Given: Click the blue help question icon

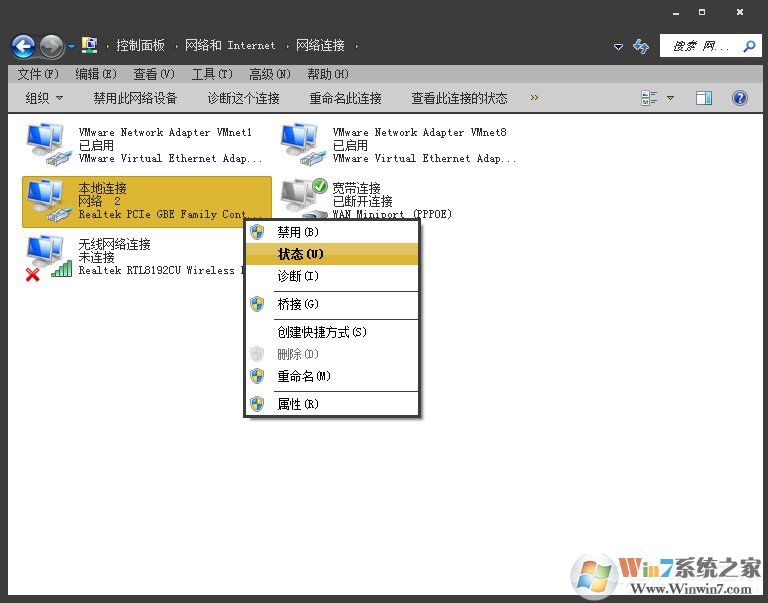Looking at the screenshot, I should click(x=740, y=98).
